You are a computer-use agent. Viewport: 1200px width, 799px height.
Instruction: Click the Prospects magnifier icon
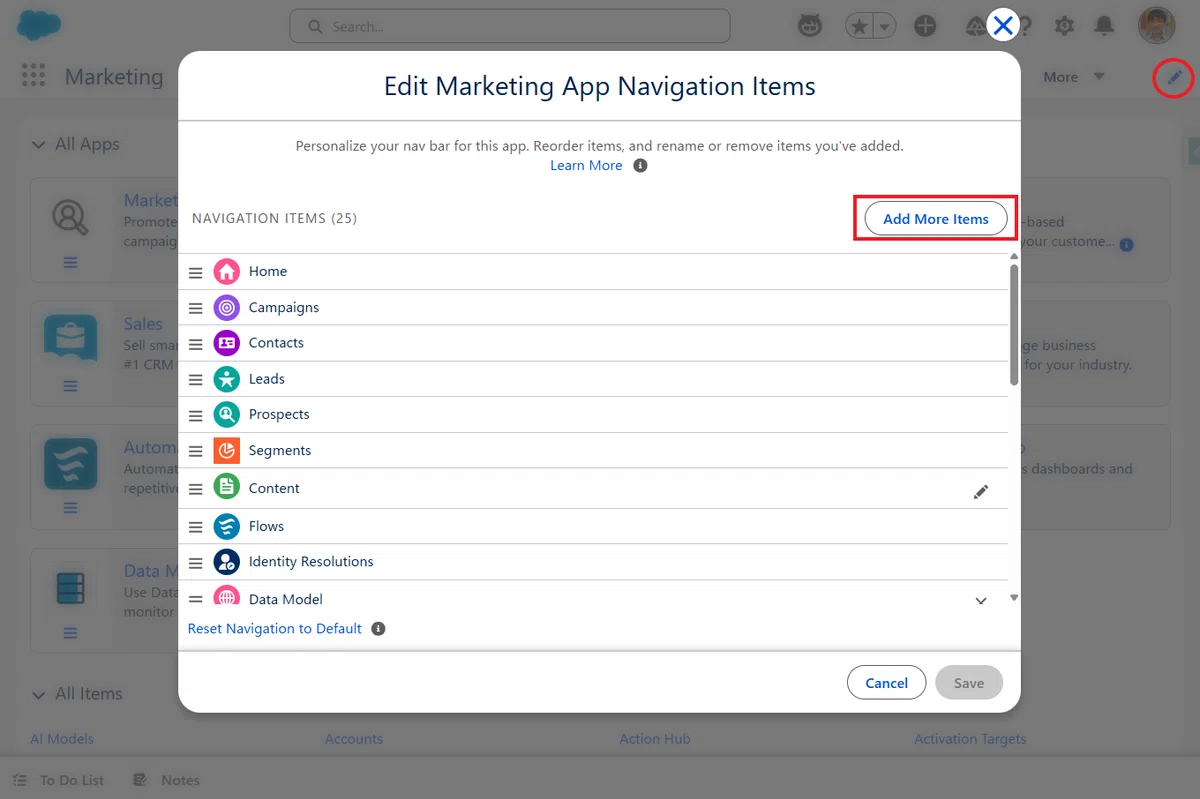[x=227, y=414]
